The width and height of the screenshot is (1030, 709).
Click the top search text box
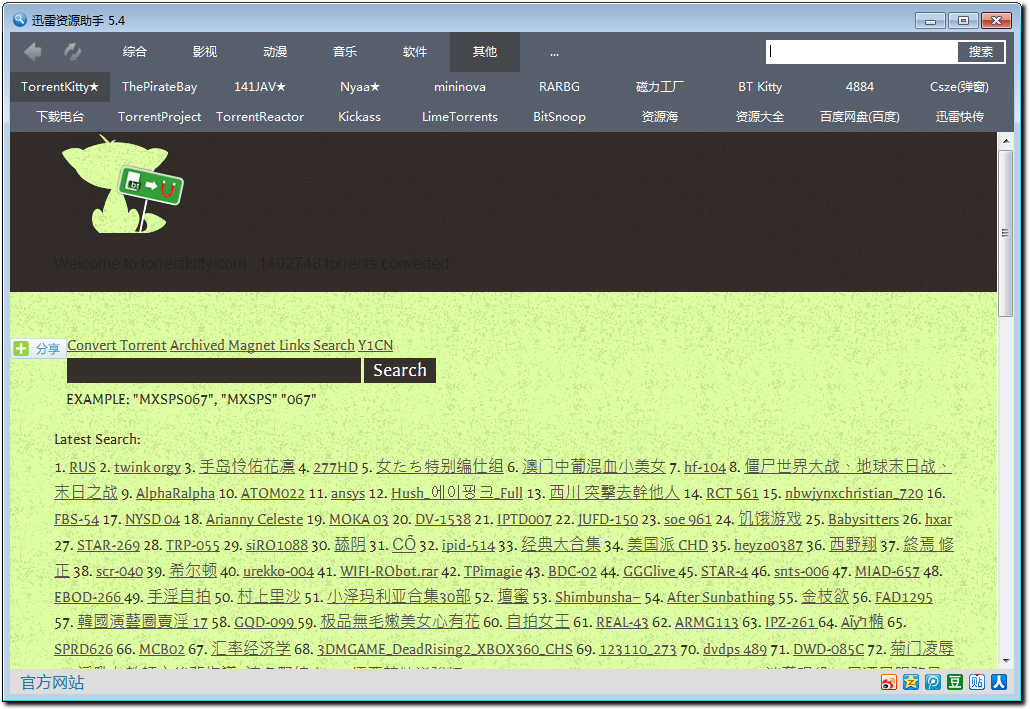[862, 52]
